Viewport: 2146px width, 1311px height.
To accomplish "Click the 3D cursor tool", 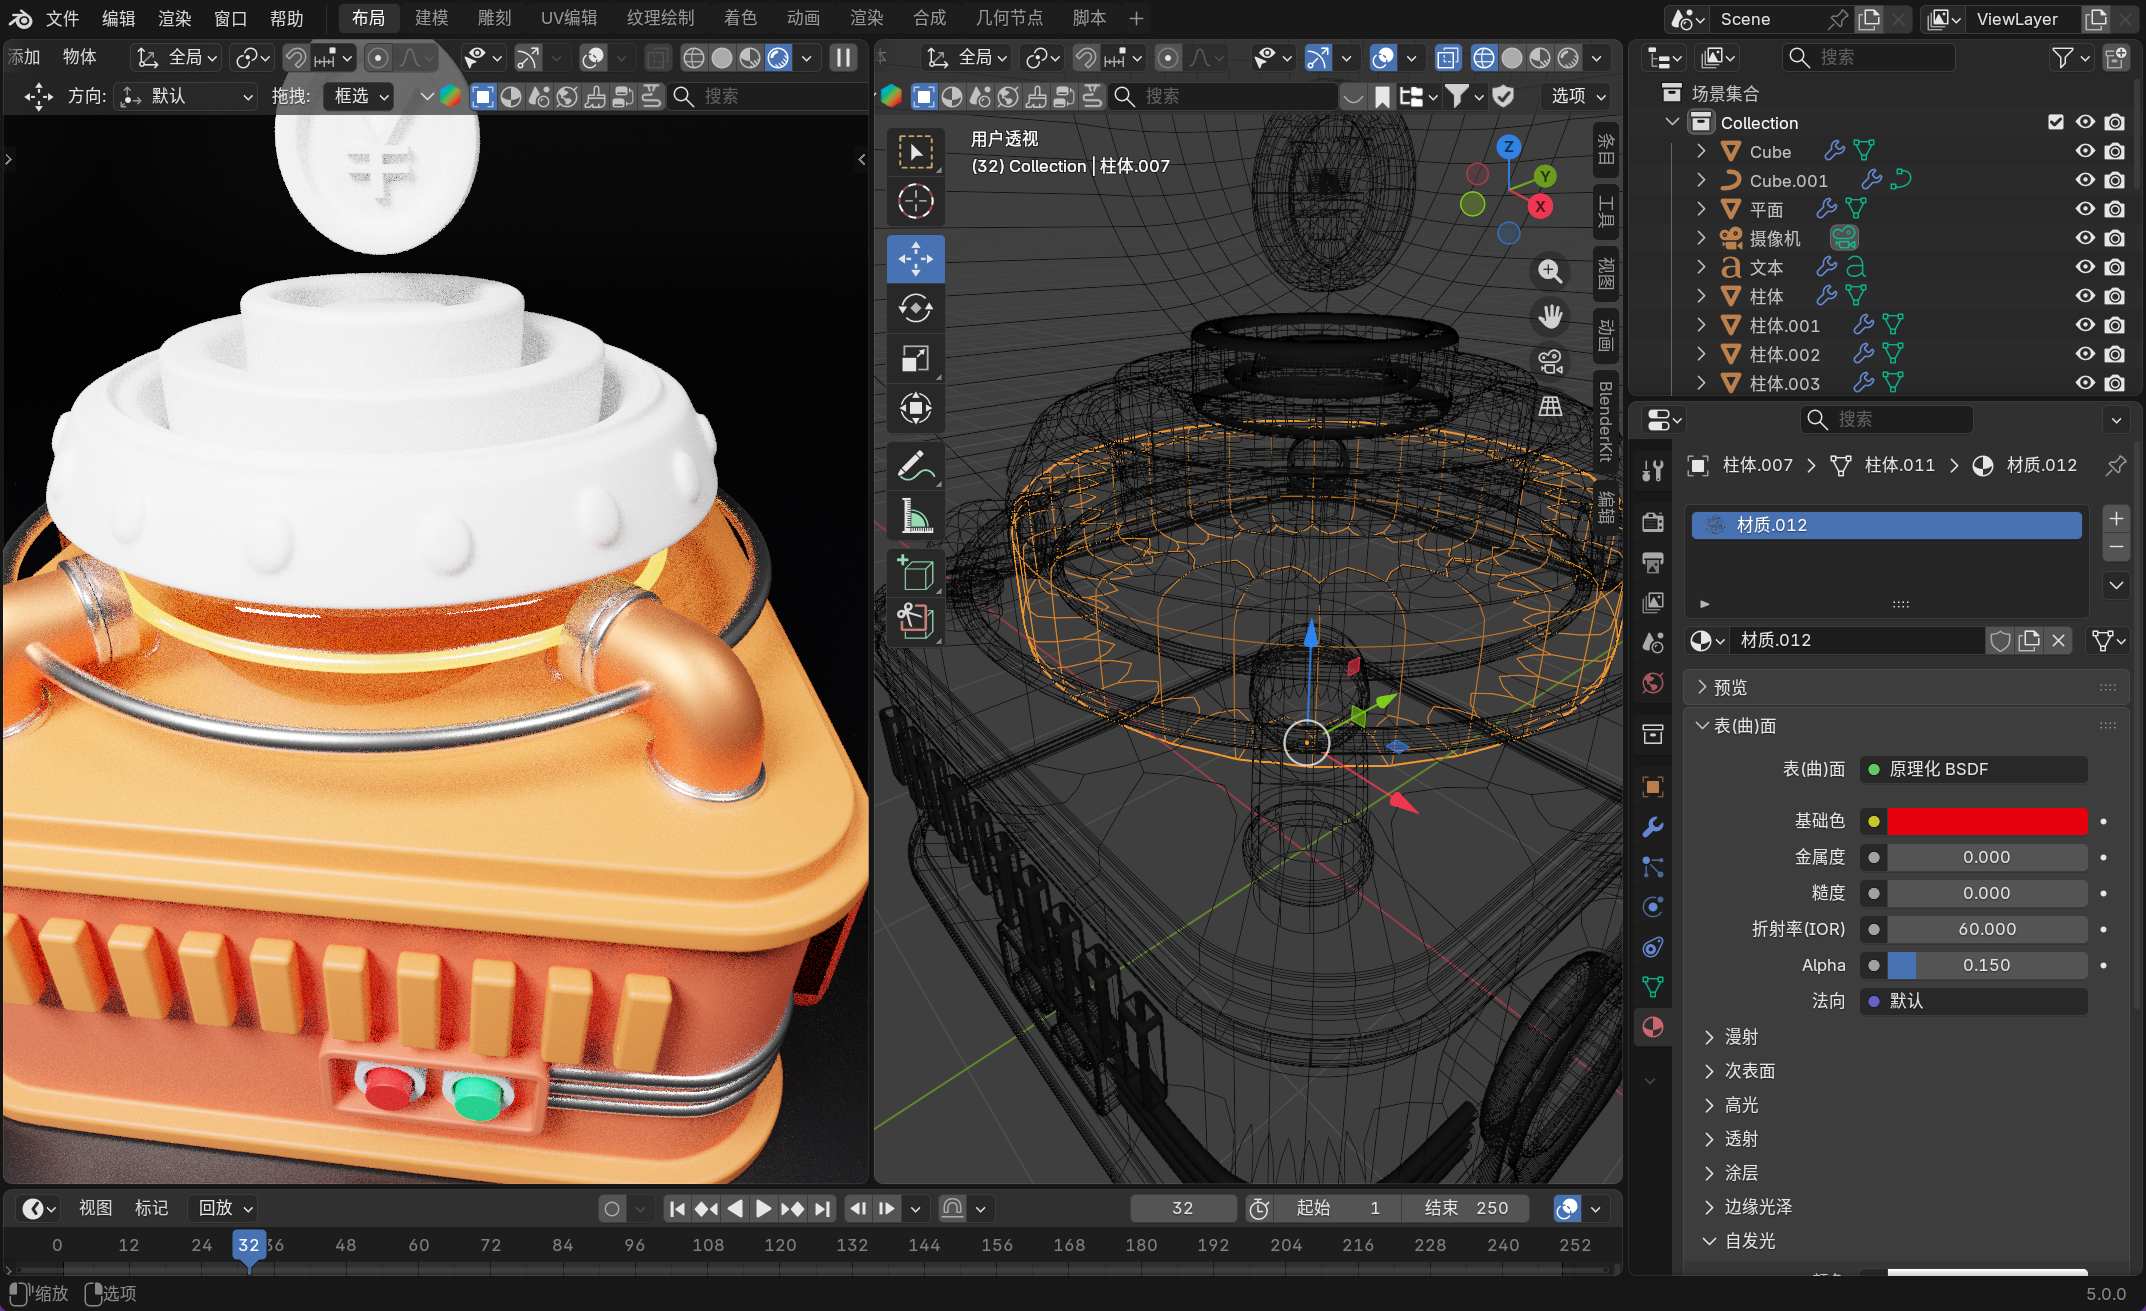I will coord(915,202).
